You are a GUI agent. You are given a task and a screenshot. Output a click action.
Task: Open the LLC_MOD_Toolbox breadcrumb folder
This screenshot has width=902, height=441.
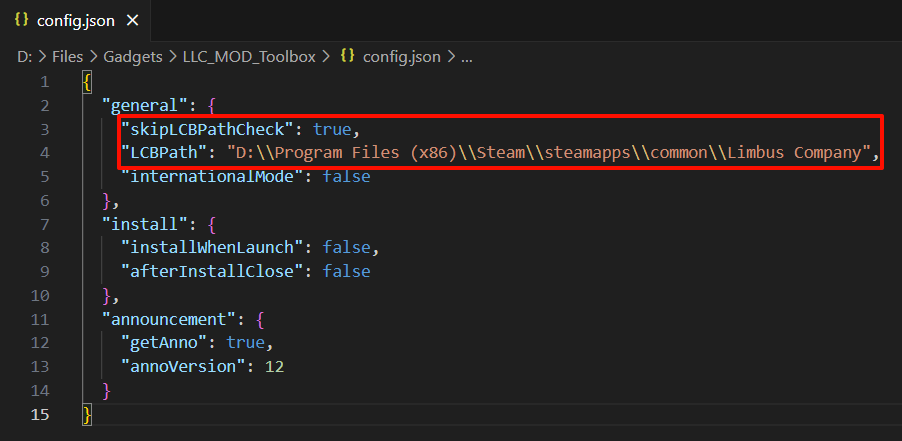click(x=249, y=57)
